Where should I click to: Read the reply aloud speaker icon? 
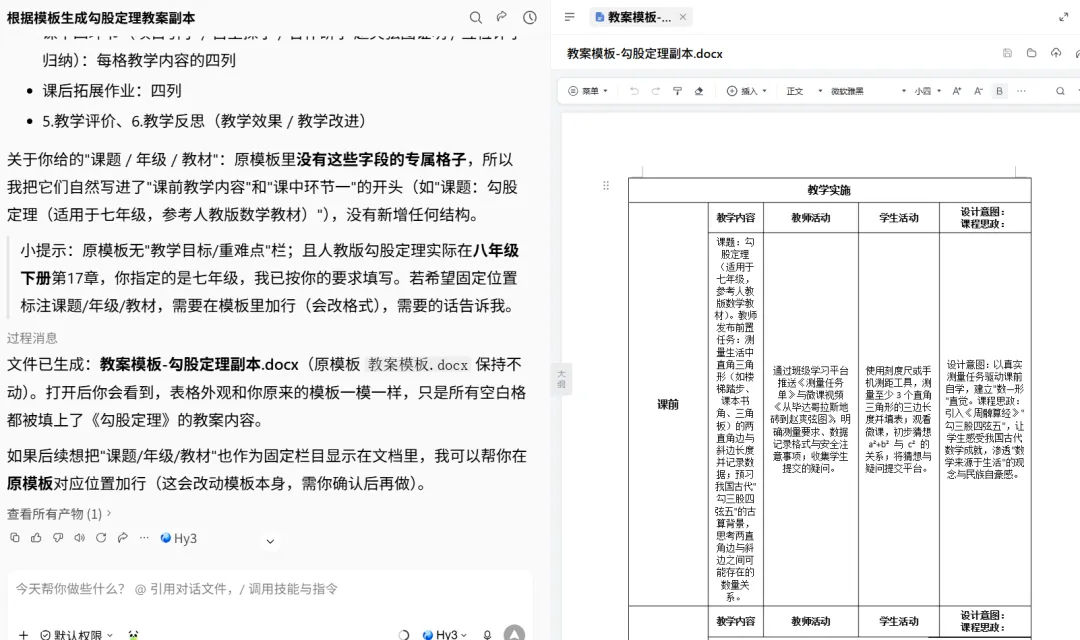80,537
